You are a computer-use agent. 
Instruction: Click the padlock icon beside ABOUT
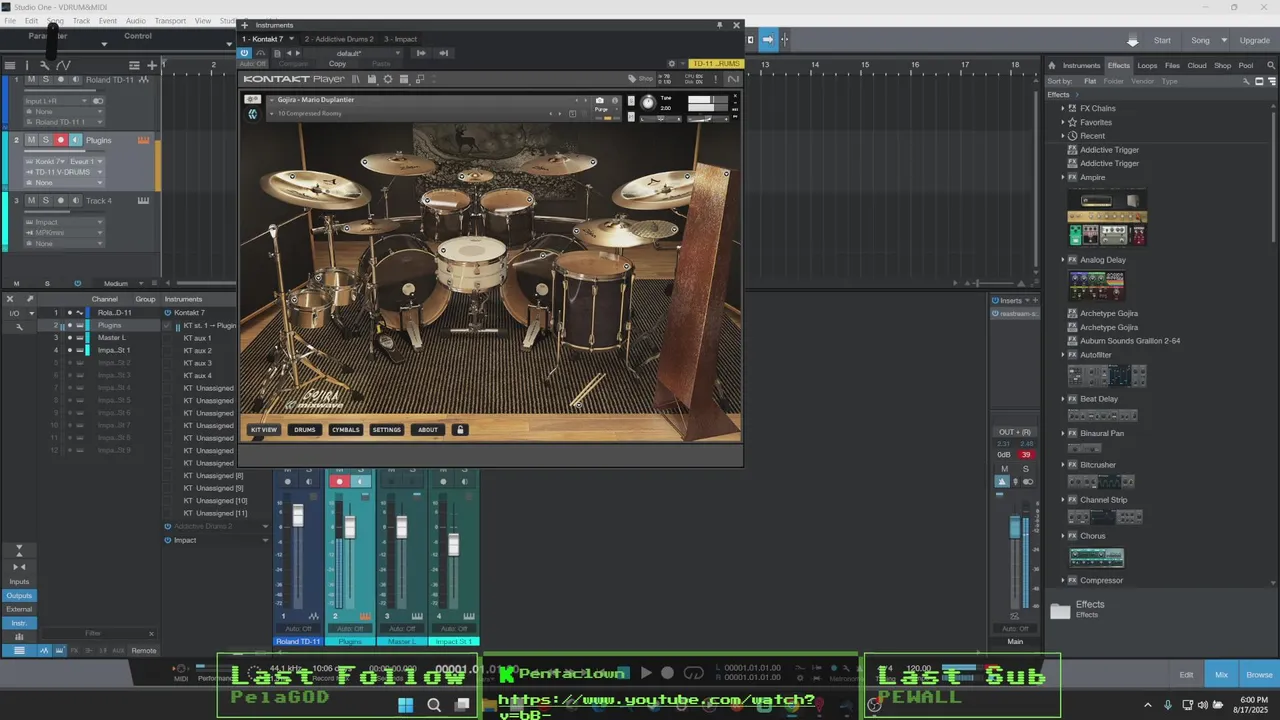click(460, 430)
